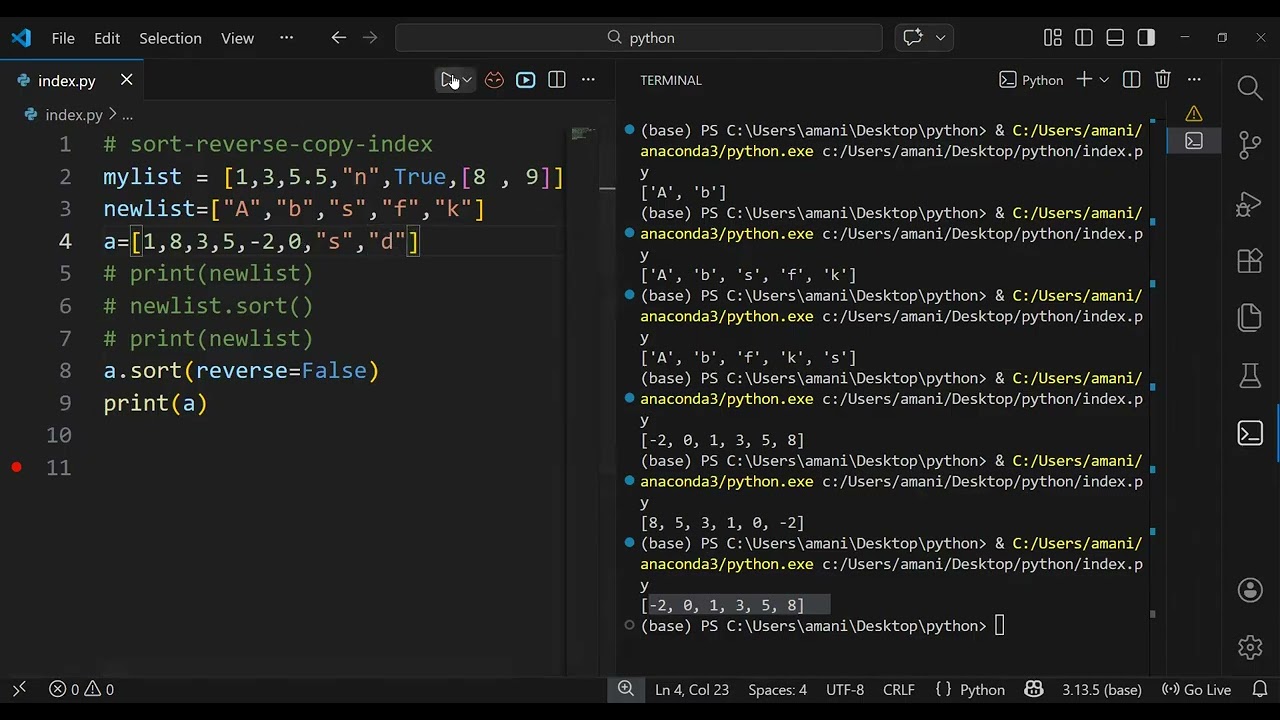This screenshot has width=1280, height=720.
Task: Go back using the navigation left arrow
Action: click(338, 38)
